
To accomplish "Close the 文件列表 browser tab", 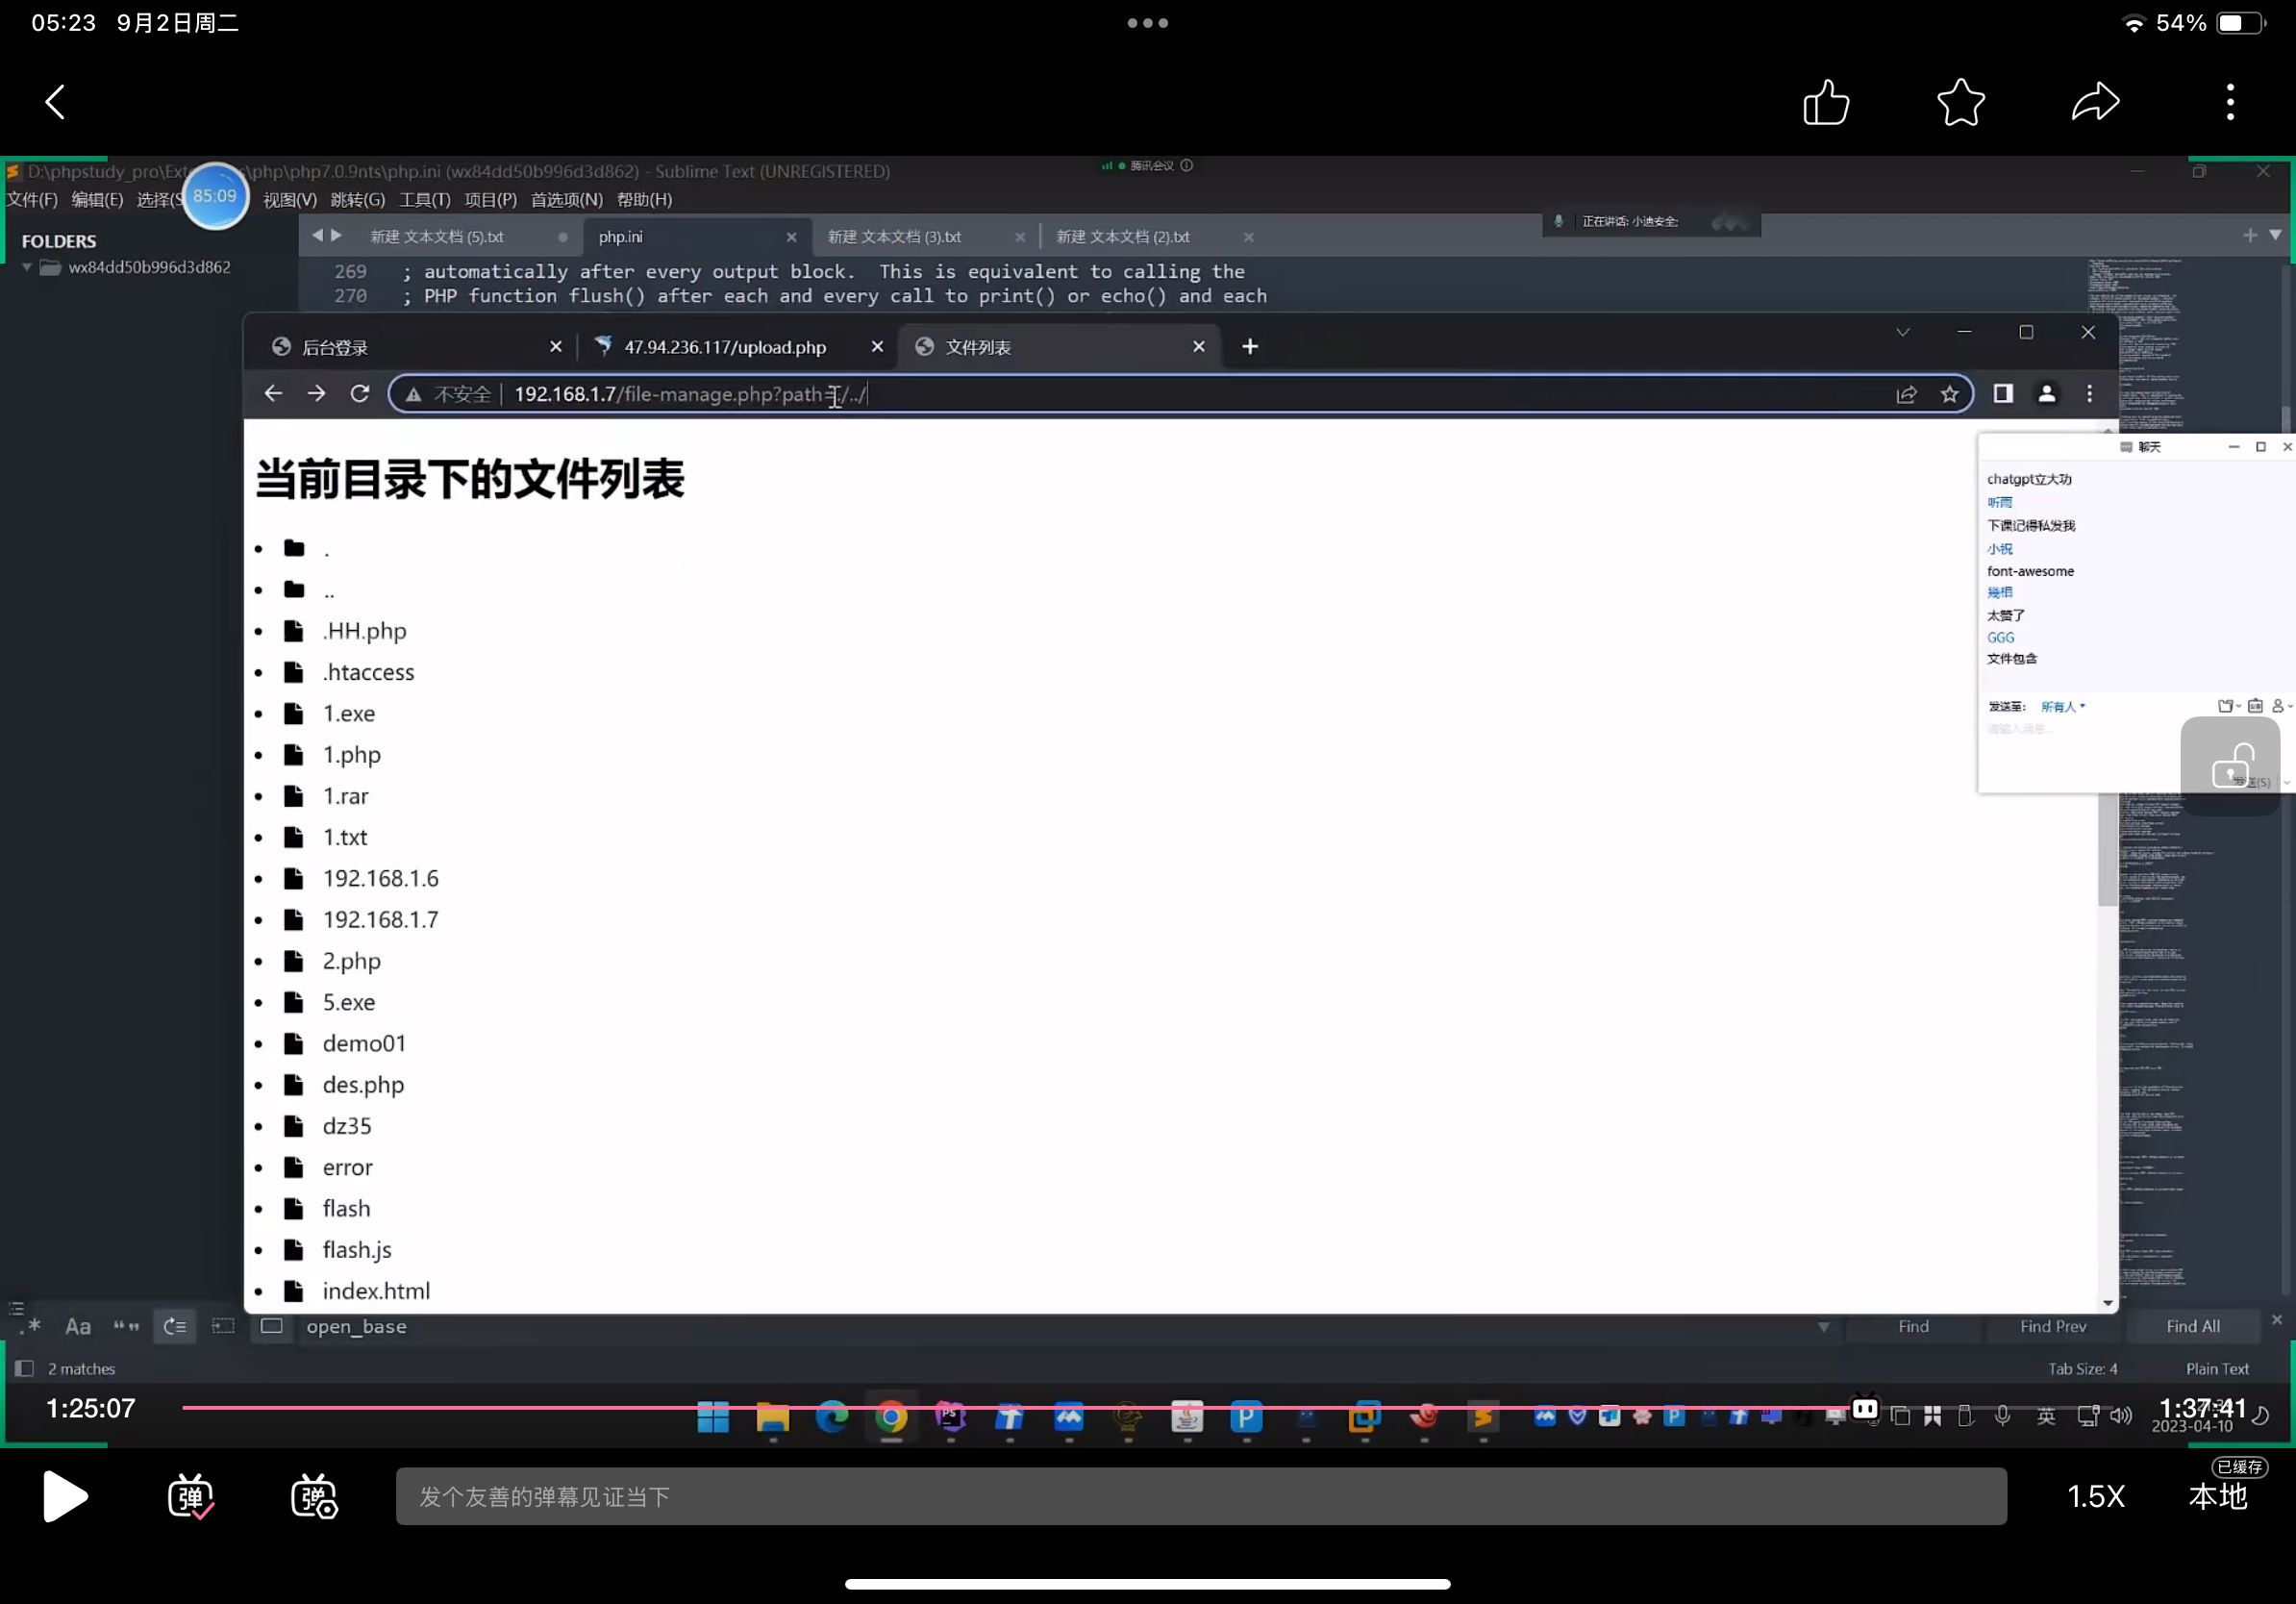I will (x=1198, y=347).
